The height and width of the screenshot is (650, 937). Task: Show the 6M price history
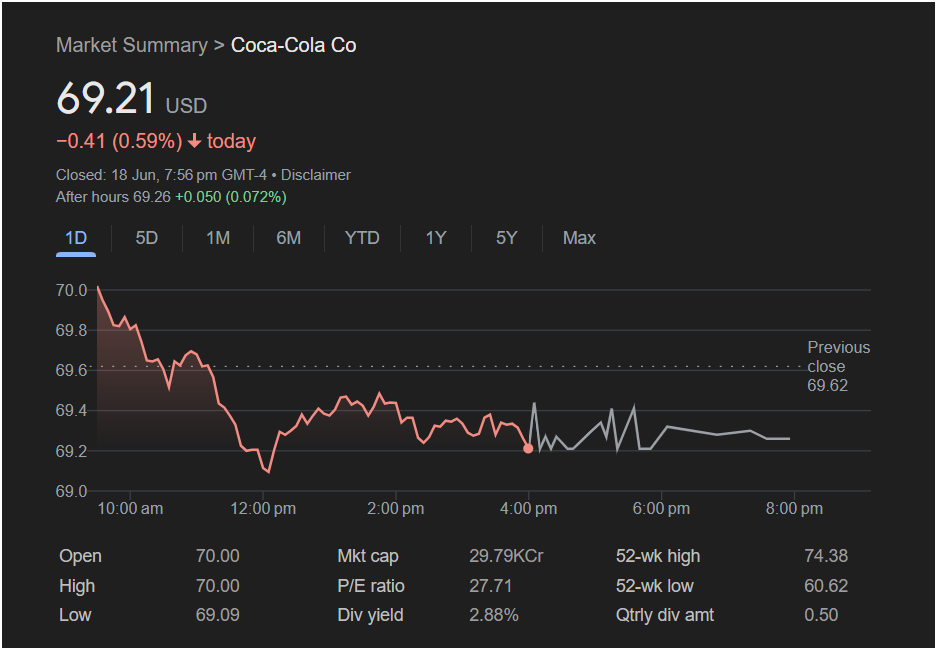pyautogui.click(x=289, y=238)
